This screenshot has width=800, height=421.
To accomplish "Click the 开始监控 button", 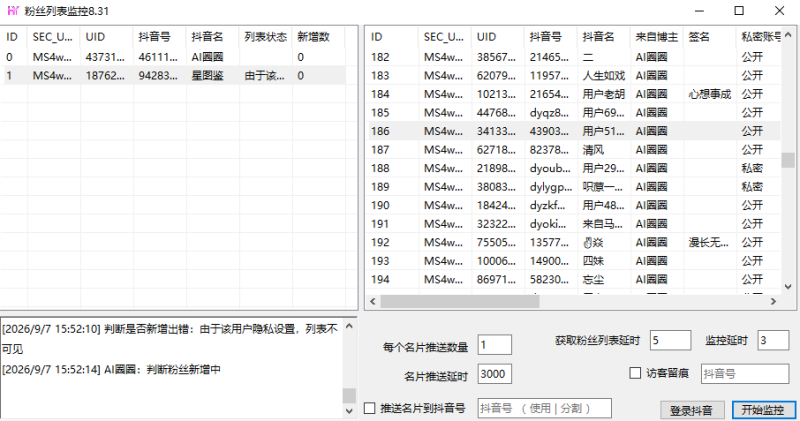I will pos(763,410).
